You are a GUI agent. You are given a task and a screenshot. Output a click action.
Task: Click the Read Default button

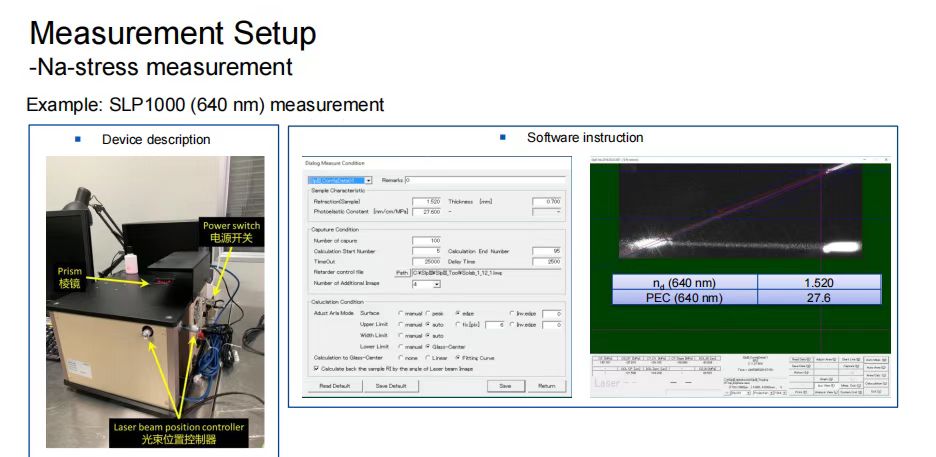click(334, 385)
